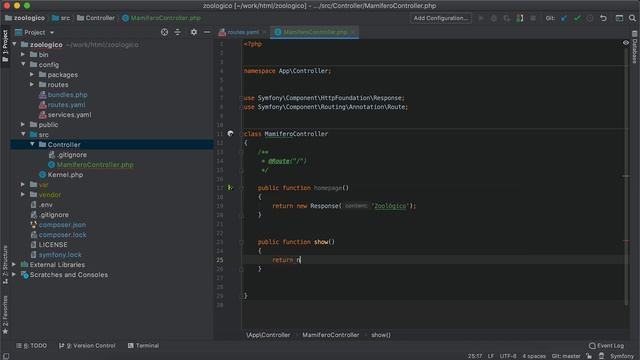
Task: Open Git history clock icon
Action: click(590, 18)
